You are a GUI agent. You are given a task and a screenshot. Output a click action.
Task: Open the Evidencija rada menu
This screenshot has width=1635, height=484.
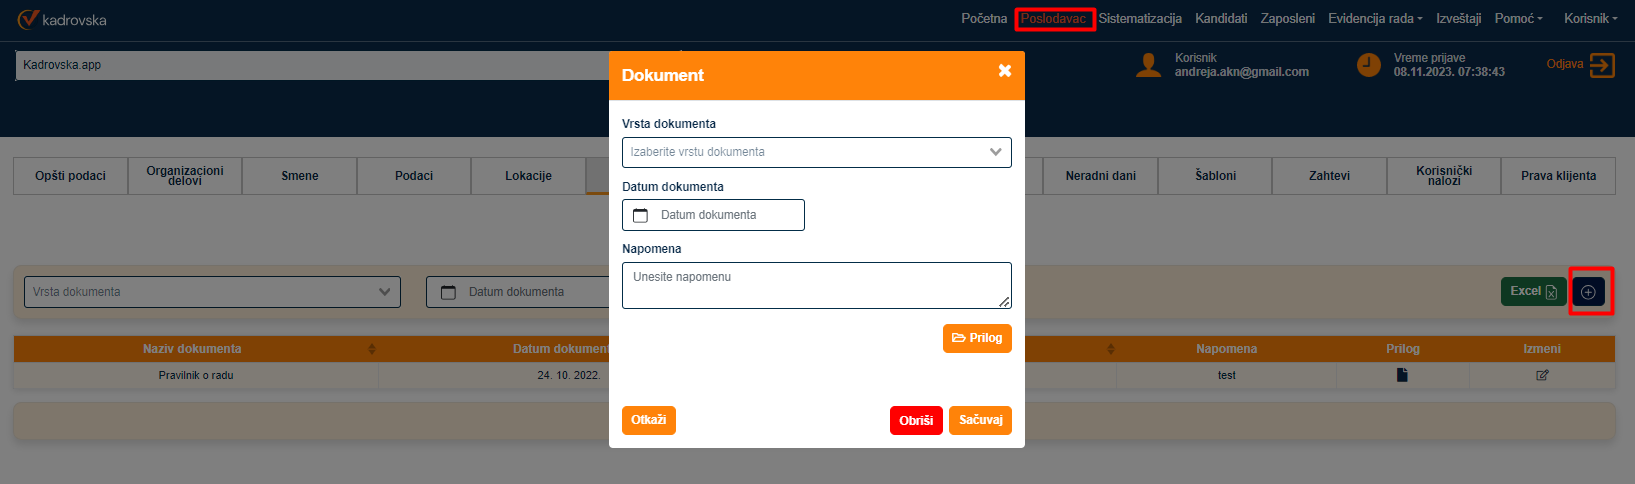[x=1374, y=19]
